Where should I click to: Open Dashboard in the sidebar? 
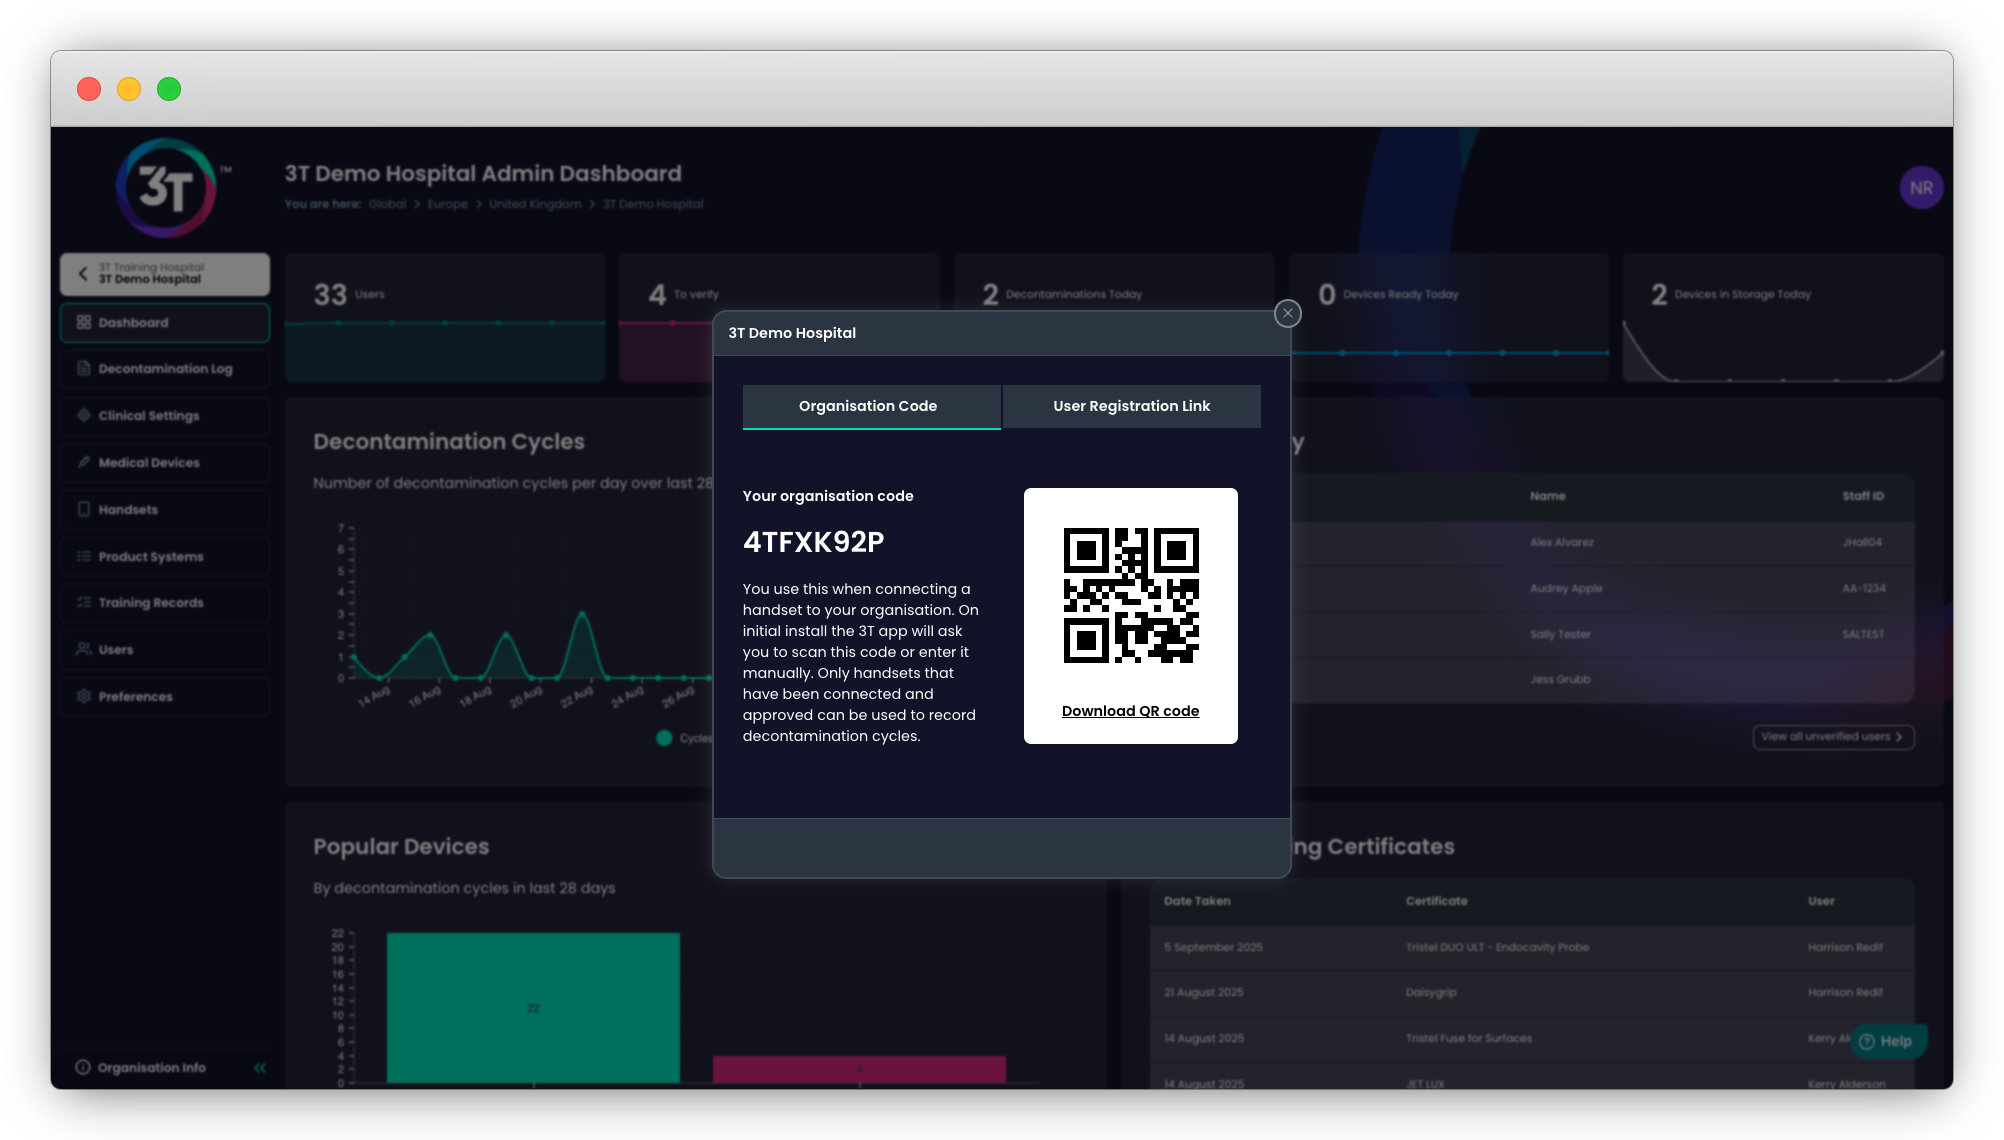coord(165,323)
